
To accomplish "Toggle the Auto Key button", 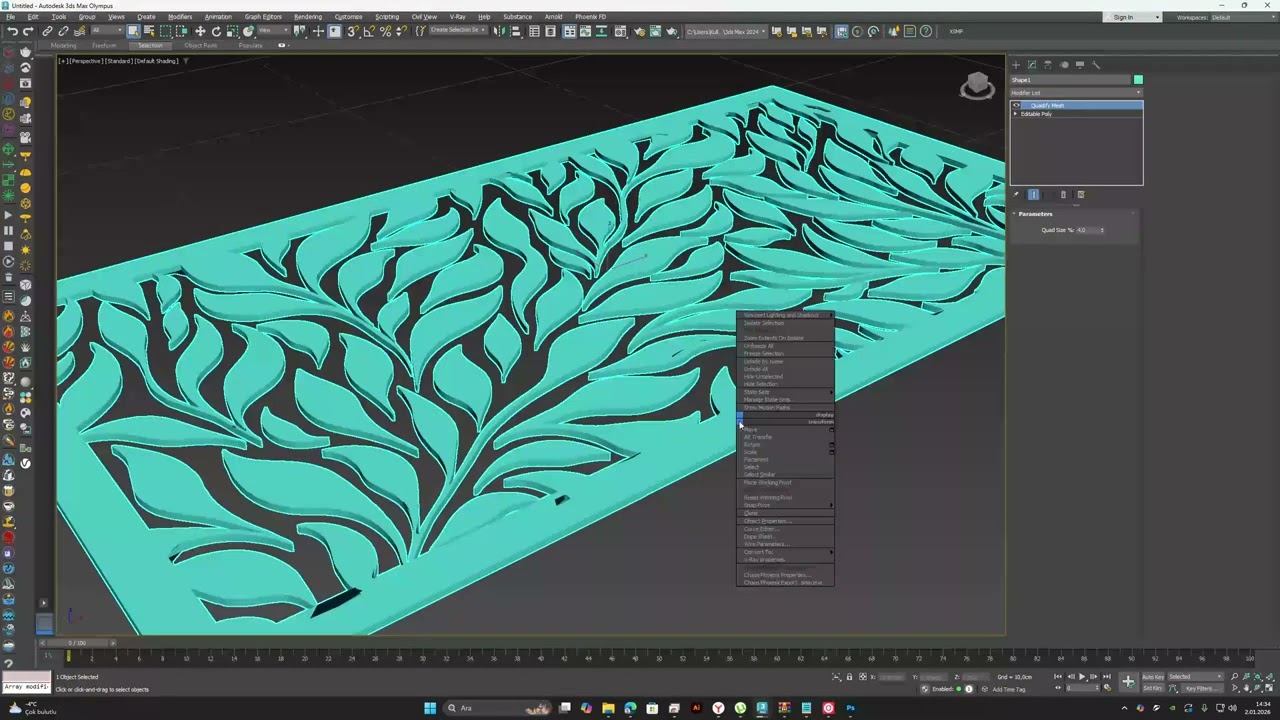I will (1153, 677).
